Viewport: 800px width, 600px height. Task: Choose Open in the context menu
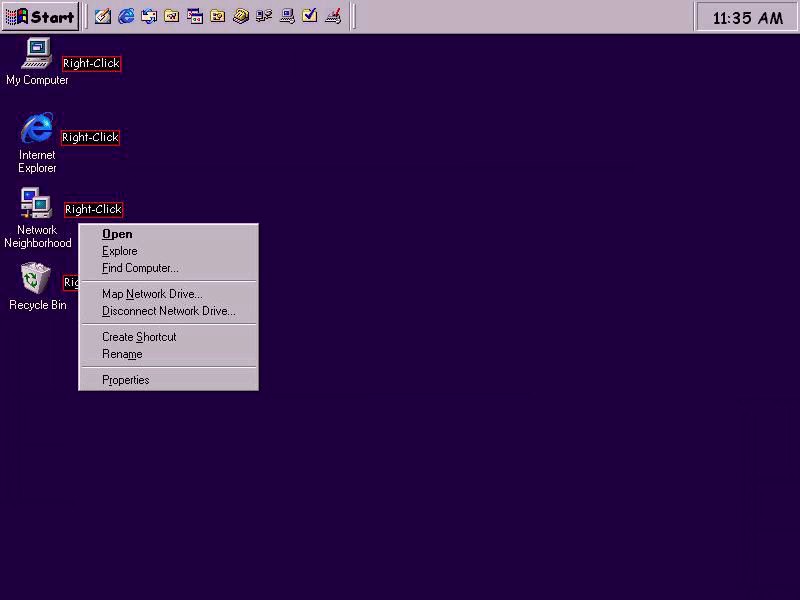168,234
